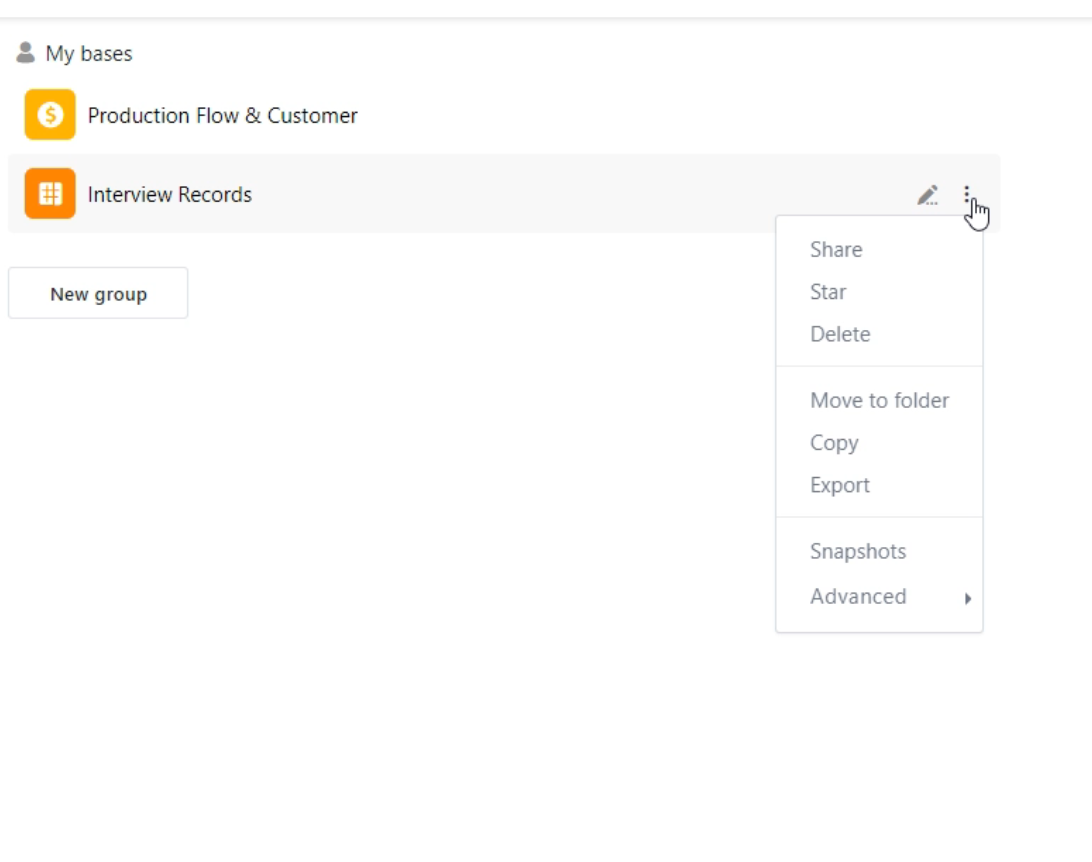Viewport: 1092px width, 862px height.
Task: Click the person icon beside My bases
Action: (x=26, y=53)
